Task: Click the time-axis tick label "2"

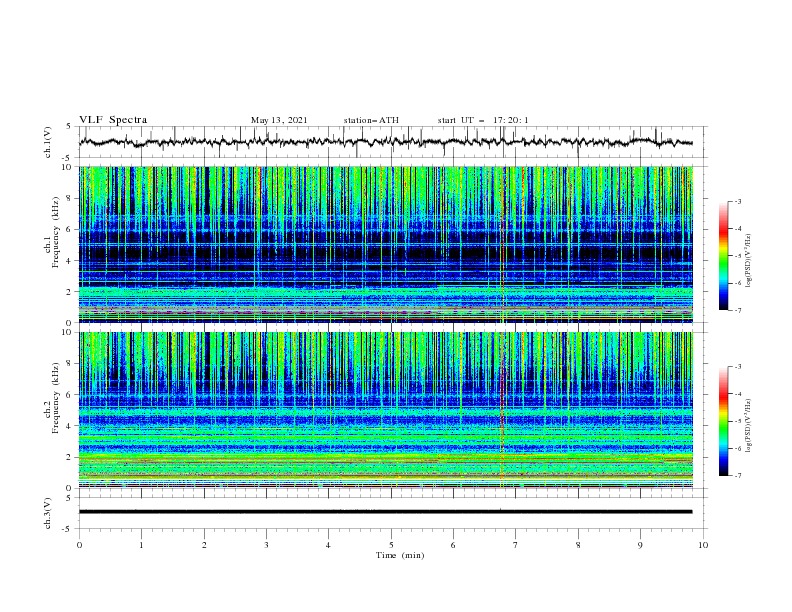Action: pyautogui.click(x=204, y=545)
